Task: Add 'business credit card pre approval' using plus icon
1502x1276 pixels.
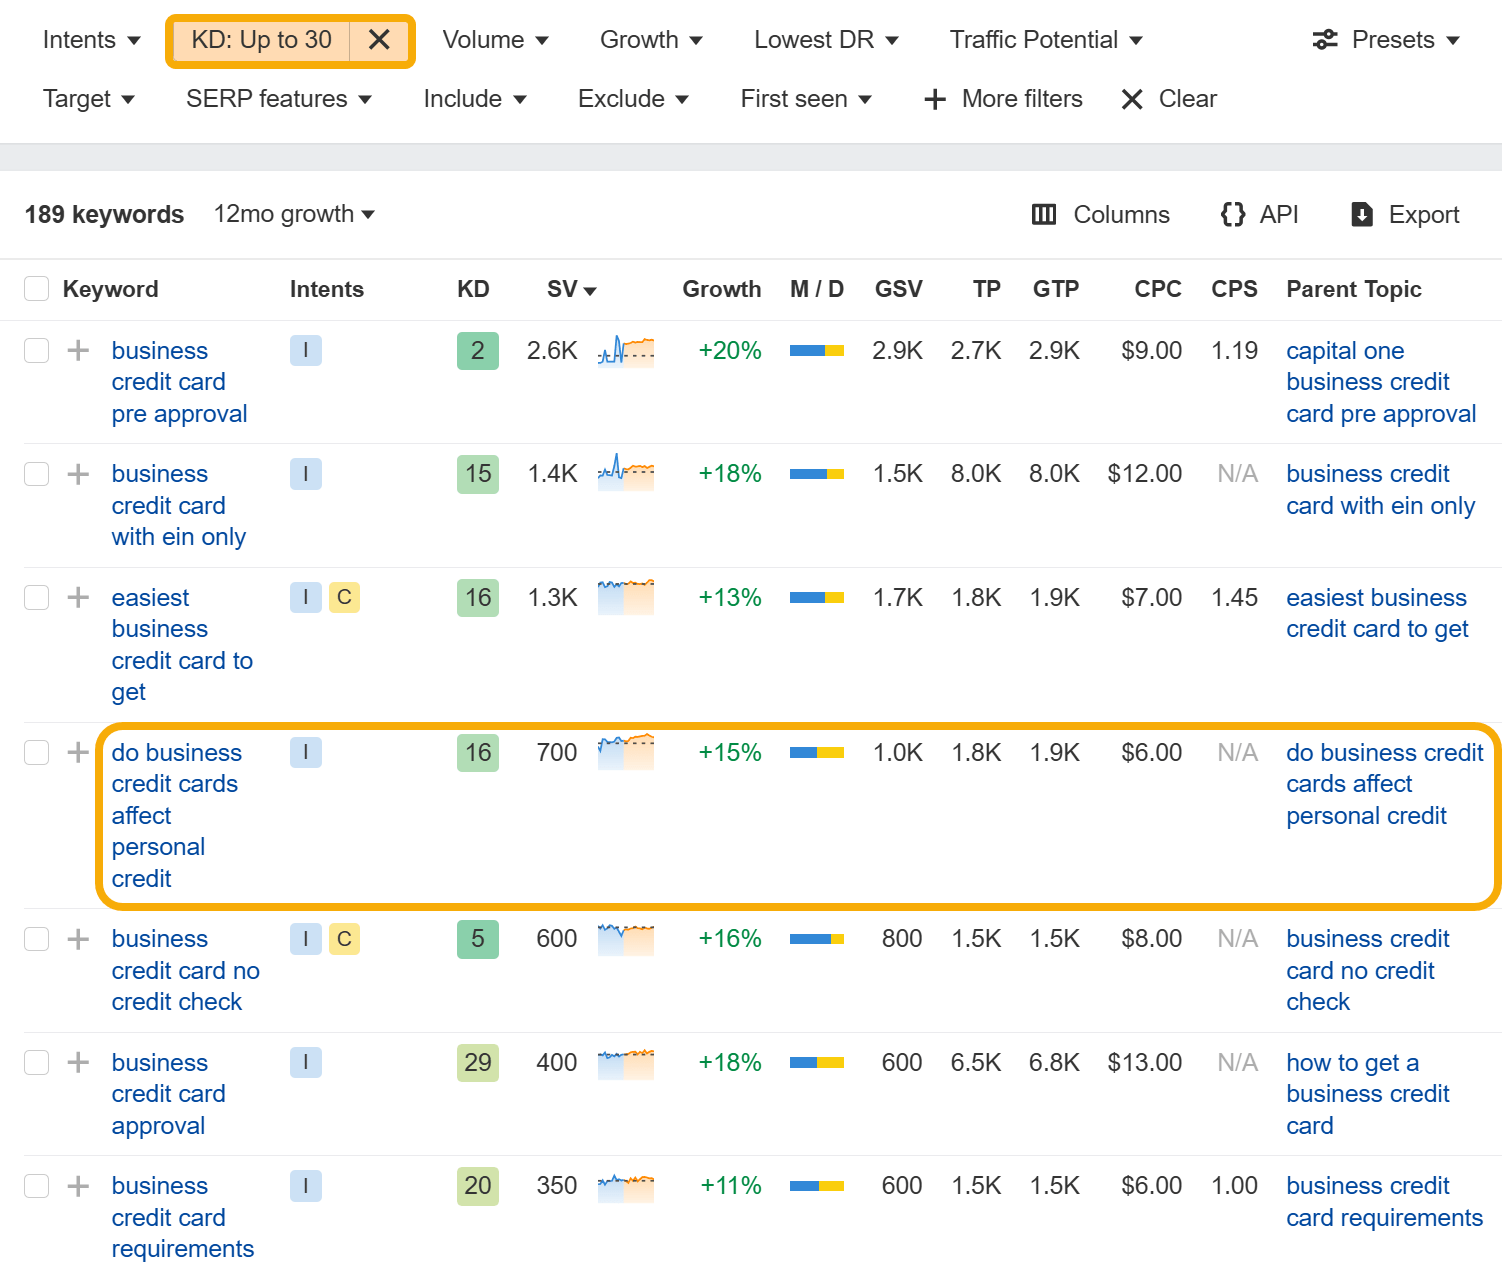Action: [78, 351]
